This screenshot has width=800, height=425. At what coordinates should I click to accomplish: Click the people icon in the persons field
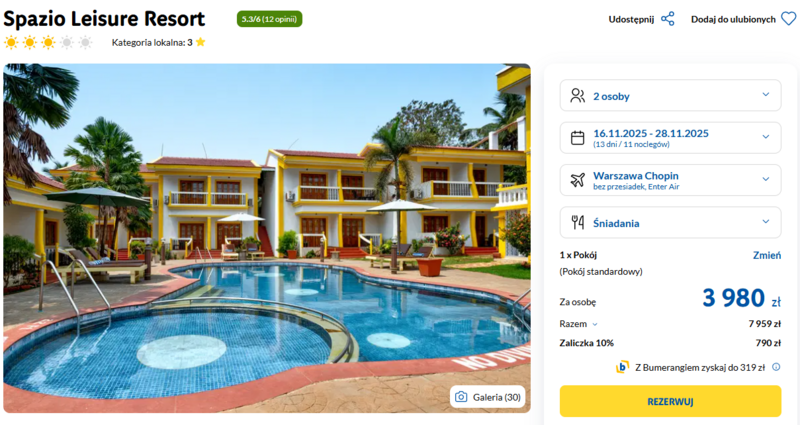[578, 95]
